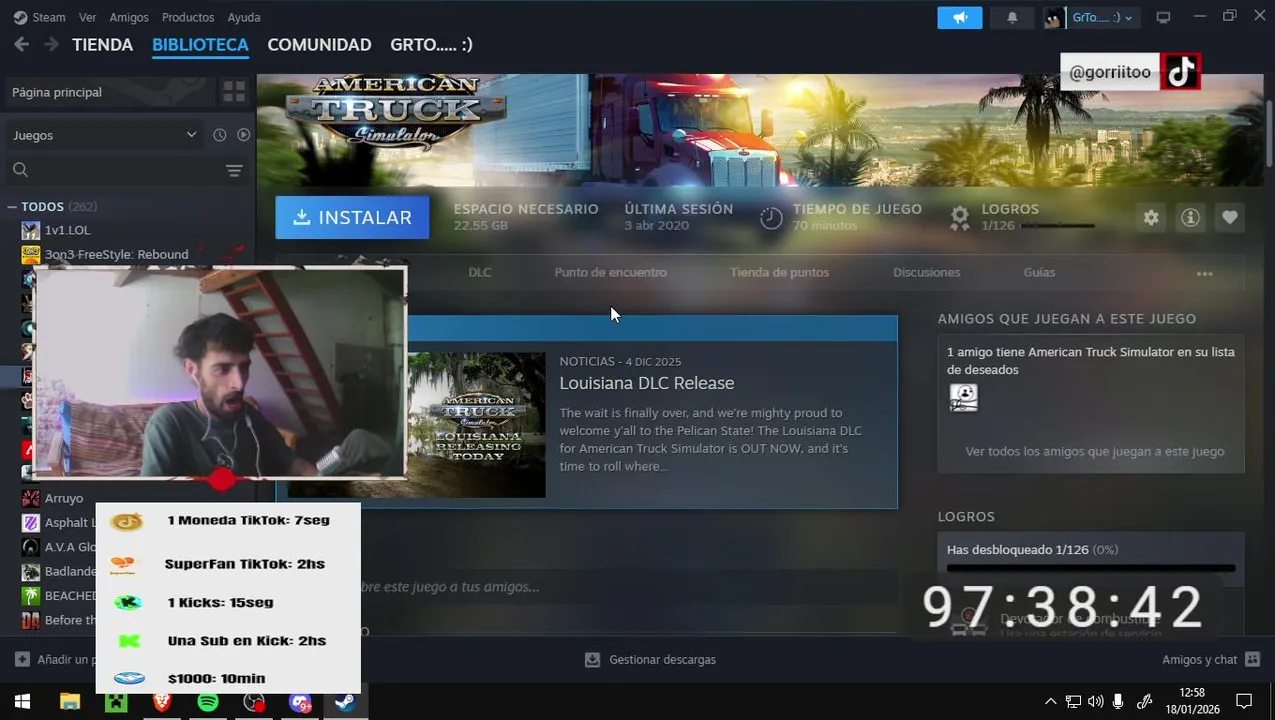Click Gestionar descargas at bottom

pos(650,660)
